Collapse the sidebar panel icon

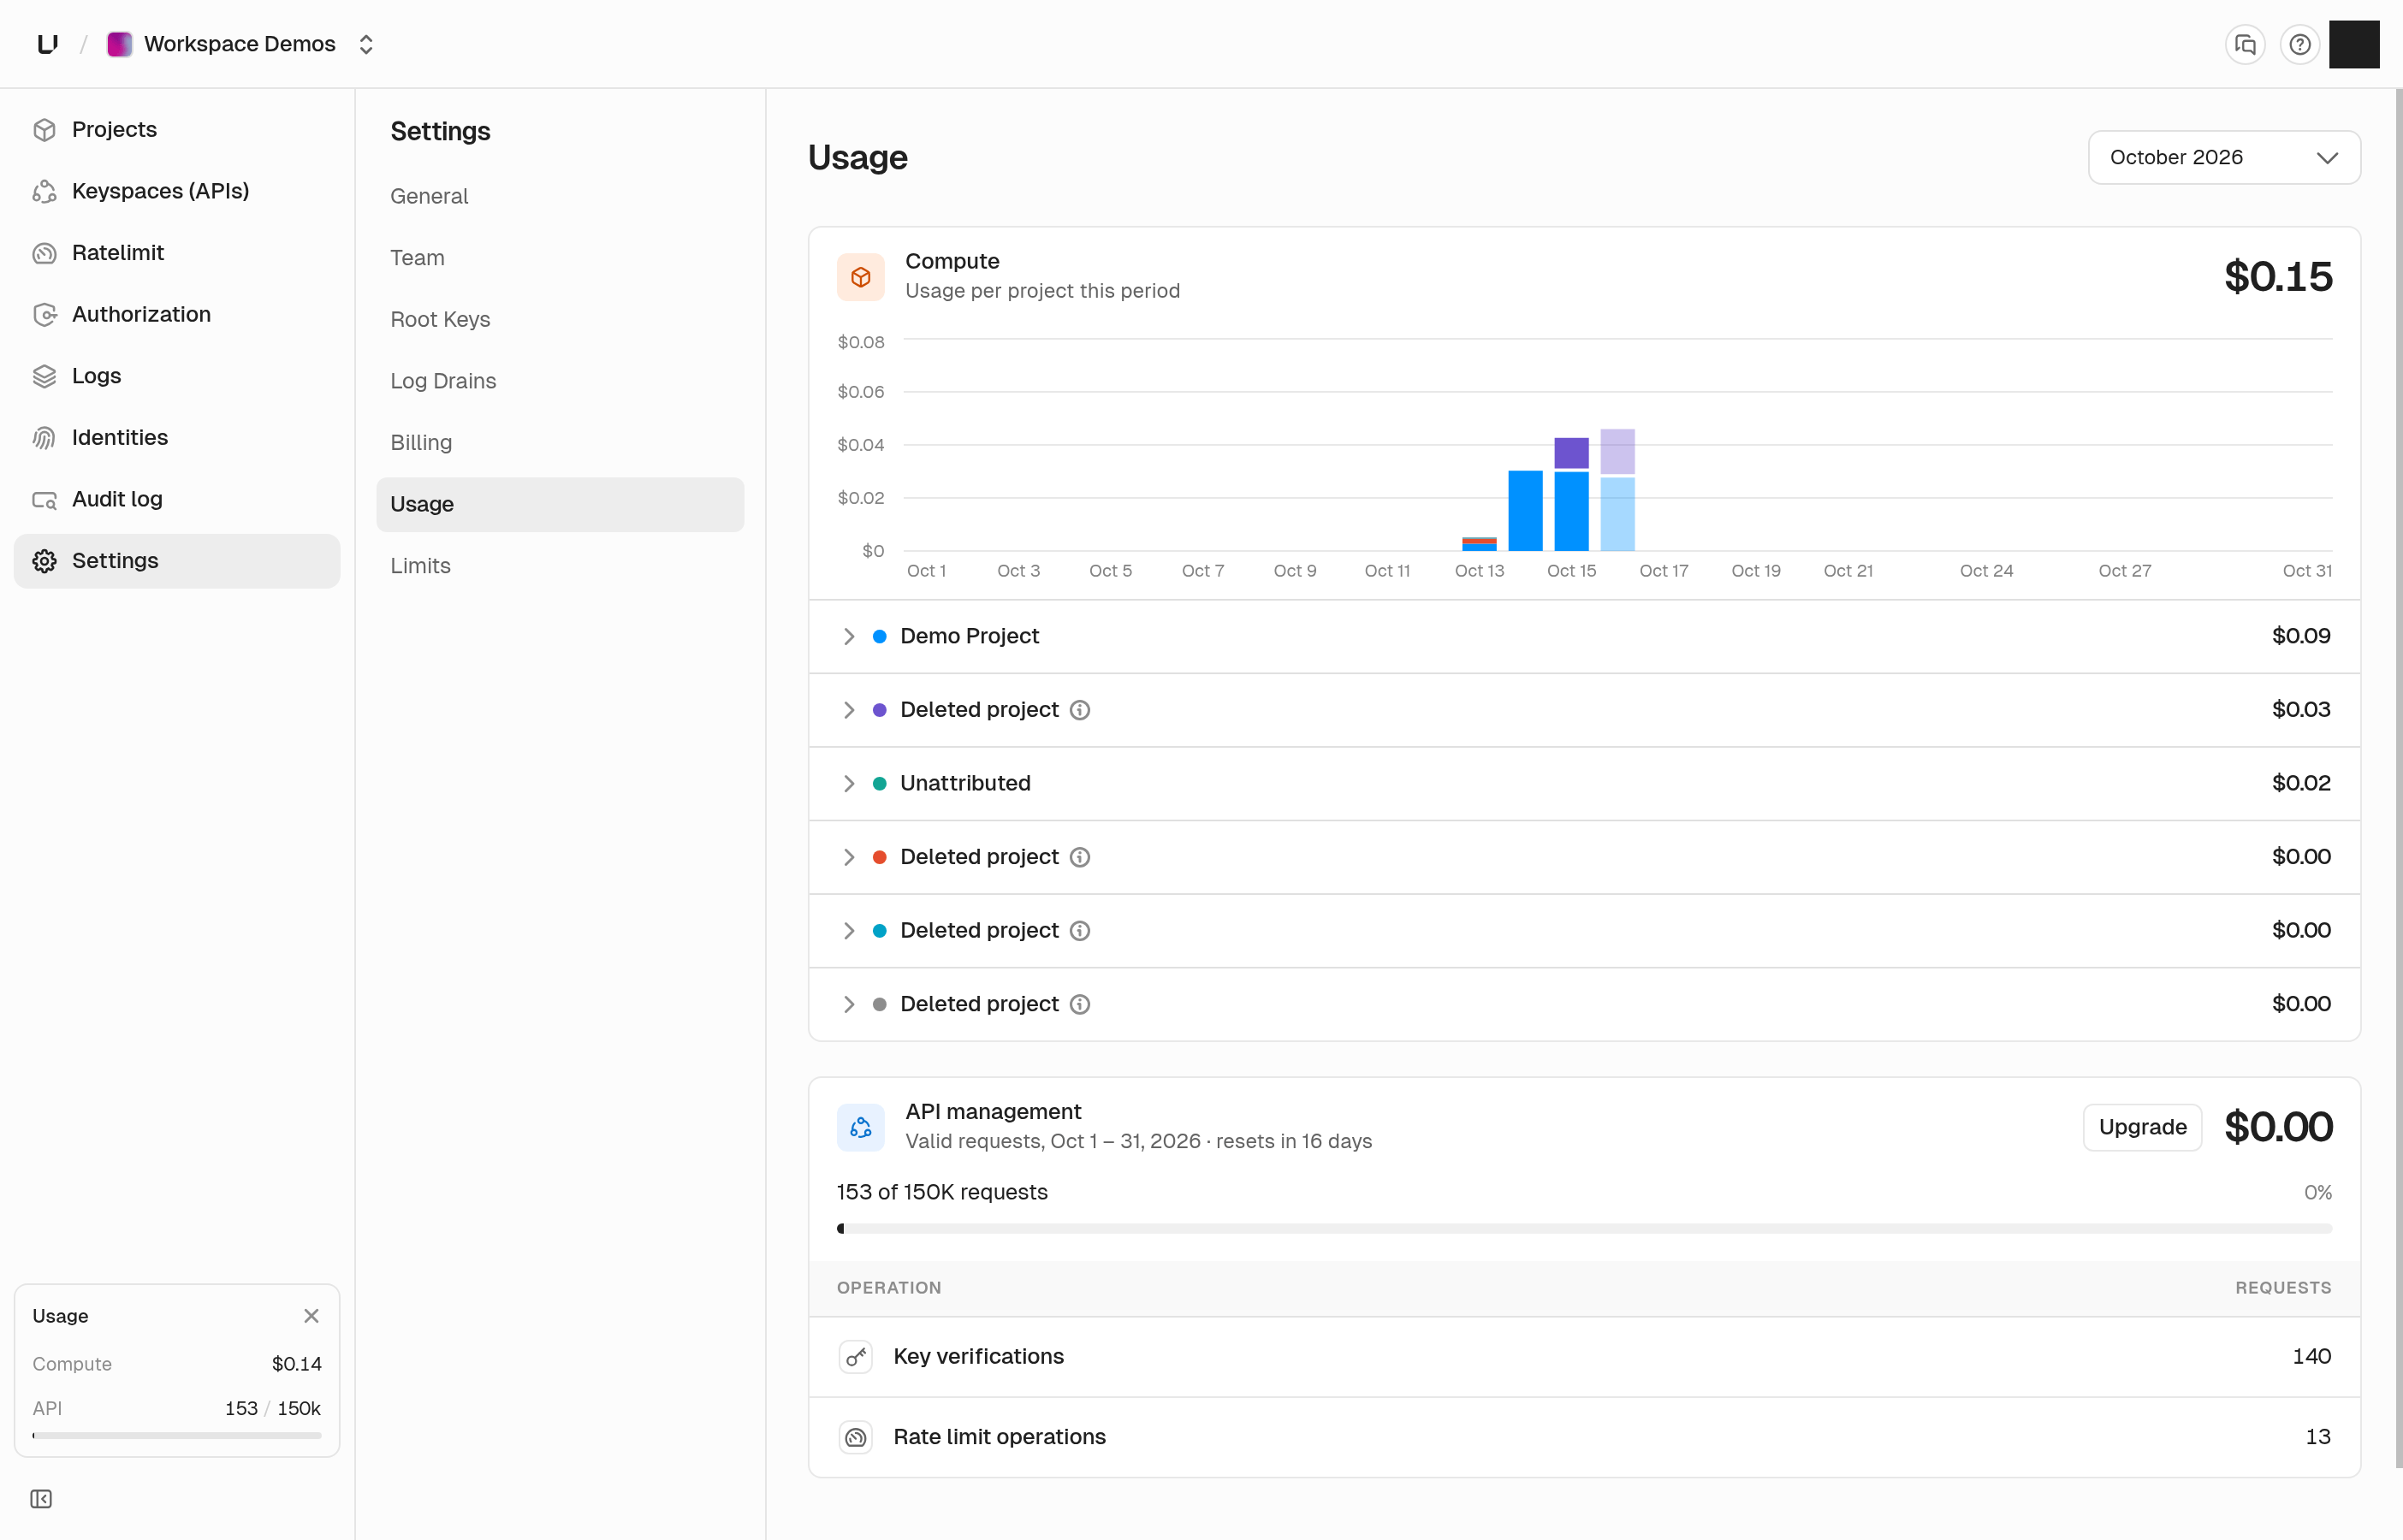(41, 1498)
